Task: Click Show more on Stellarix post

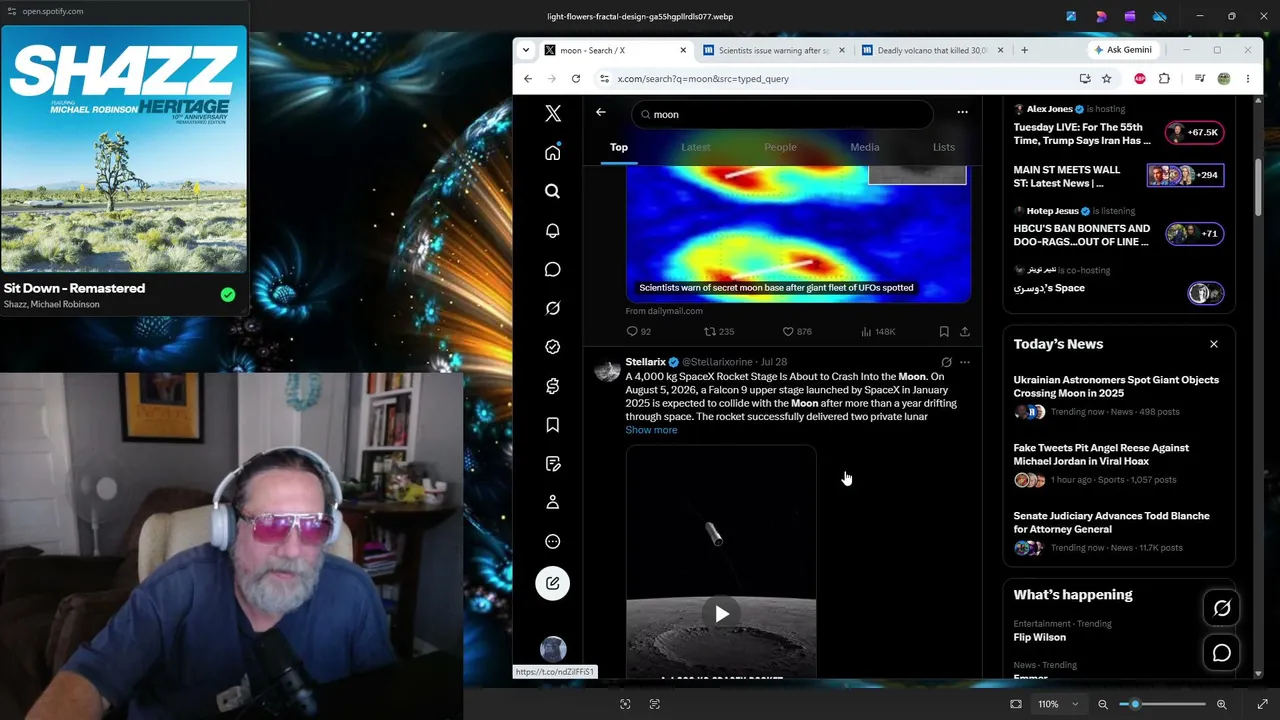Action: tap(651, 430)
